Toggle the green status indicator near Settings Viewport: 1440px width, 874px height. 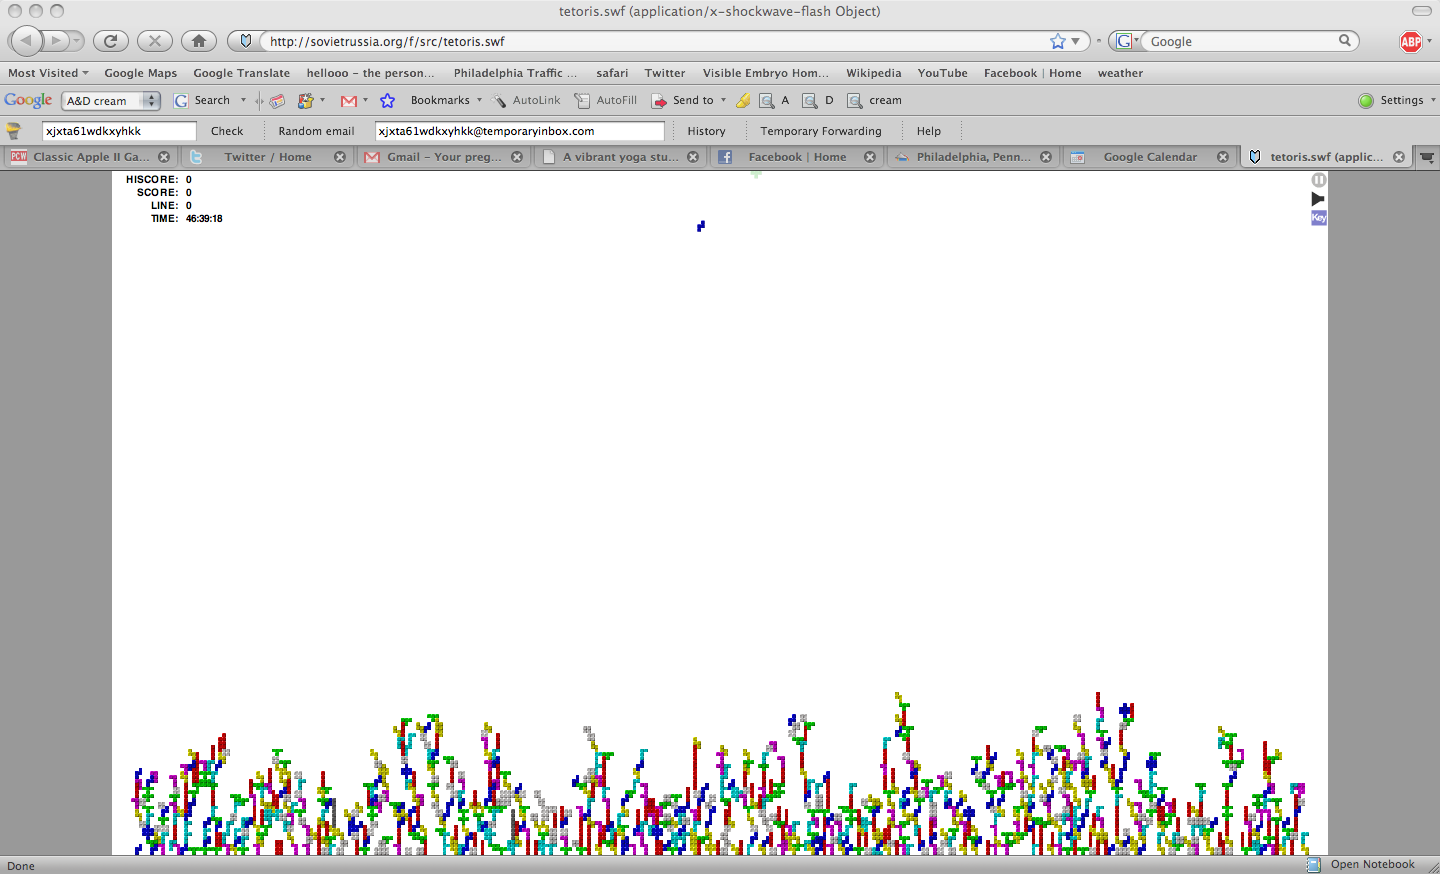1366,101
